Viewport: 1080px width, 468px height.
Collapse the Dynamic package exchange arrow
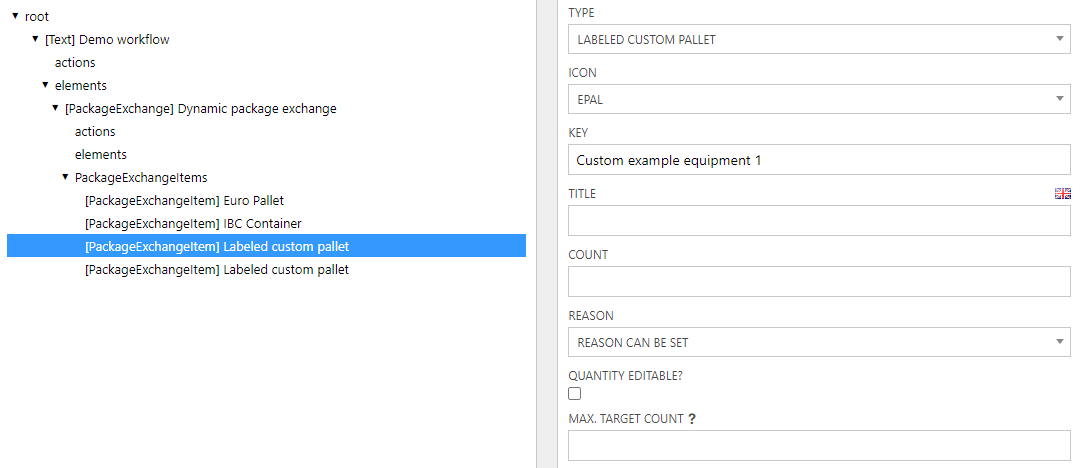55,108
